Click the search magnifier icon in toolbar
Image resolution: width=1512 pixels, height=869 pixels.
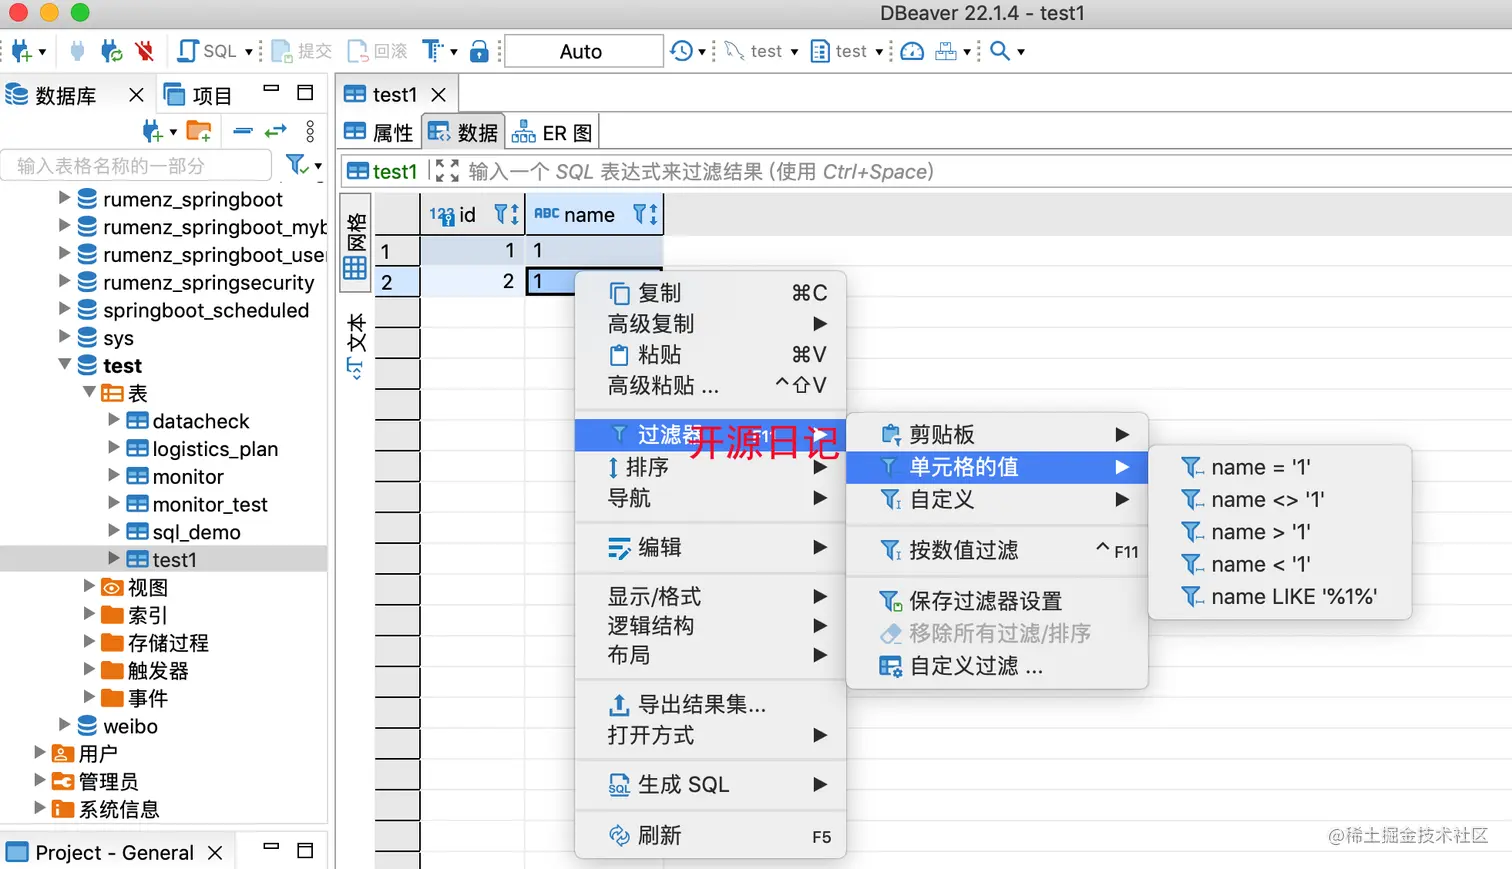(999, 51)
